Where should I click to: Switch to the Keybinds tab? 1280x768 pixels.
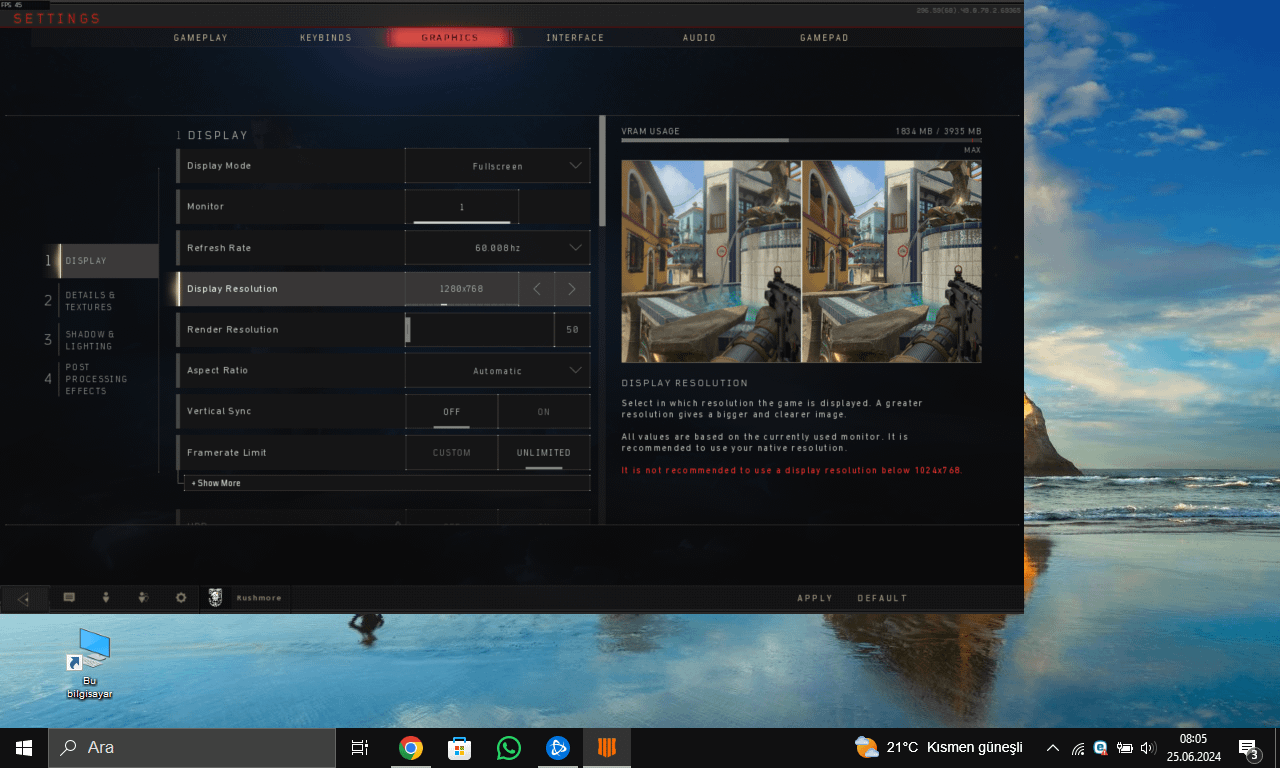click(325, 38)
